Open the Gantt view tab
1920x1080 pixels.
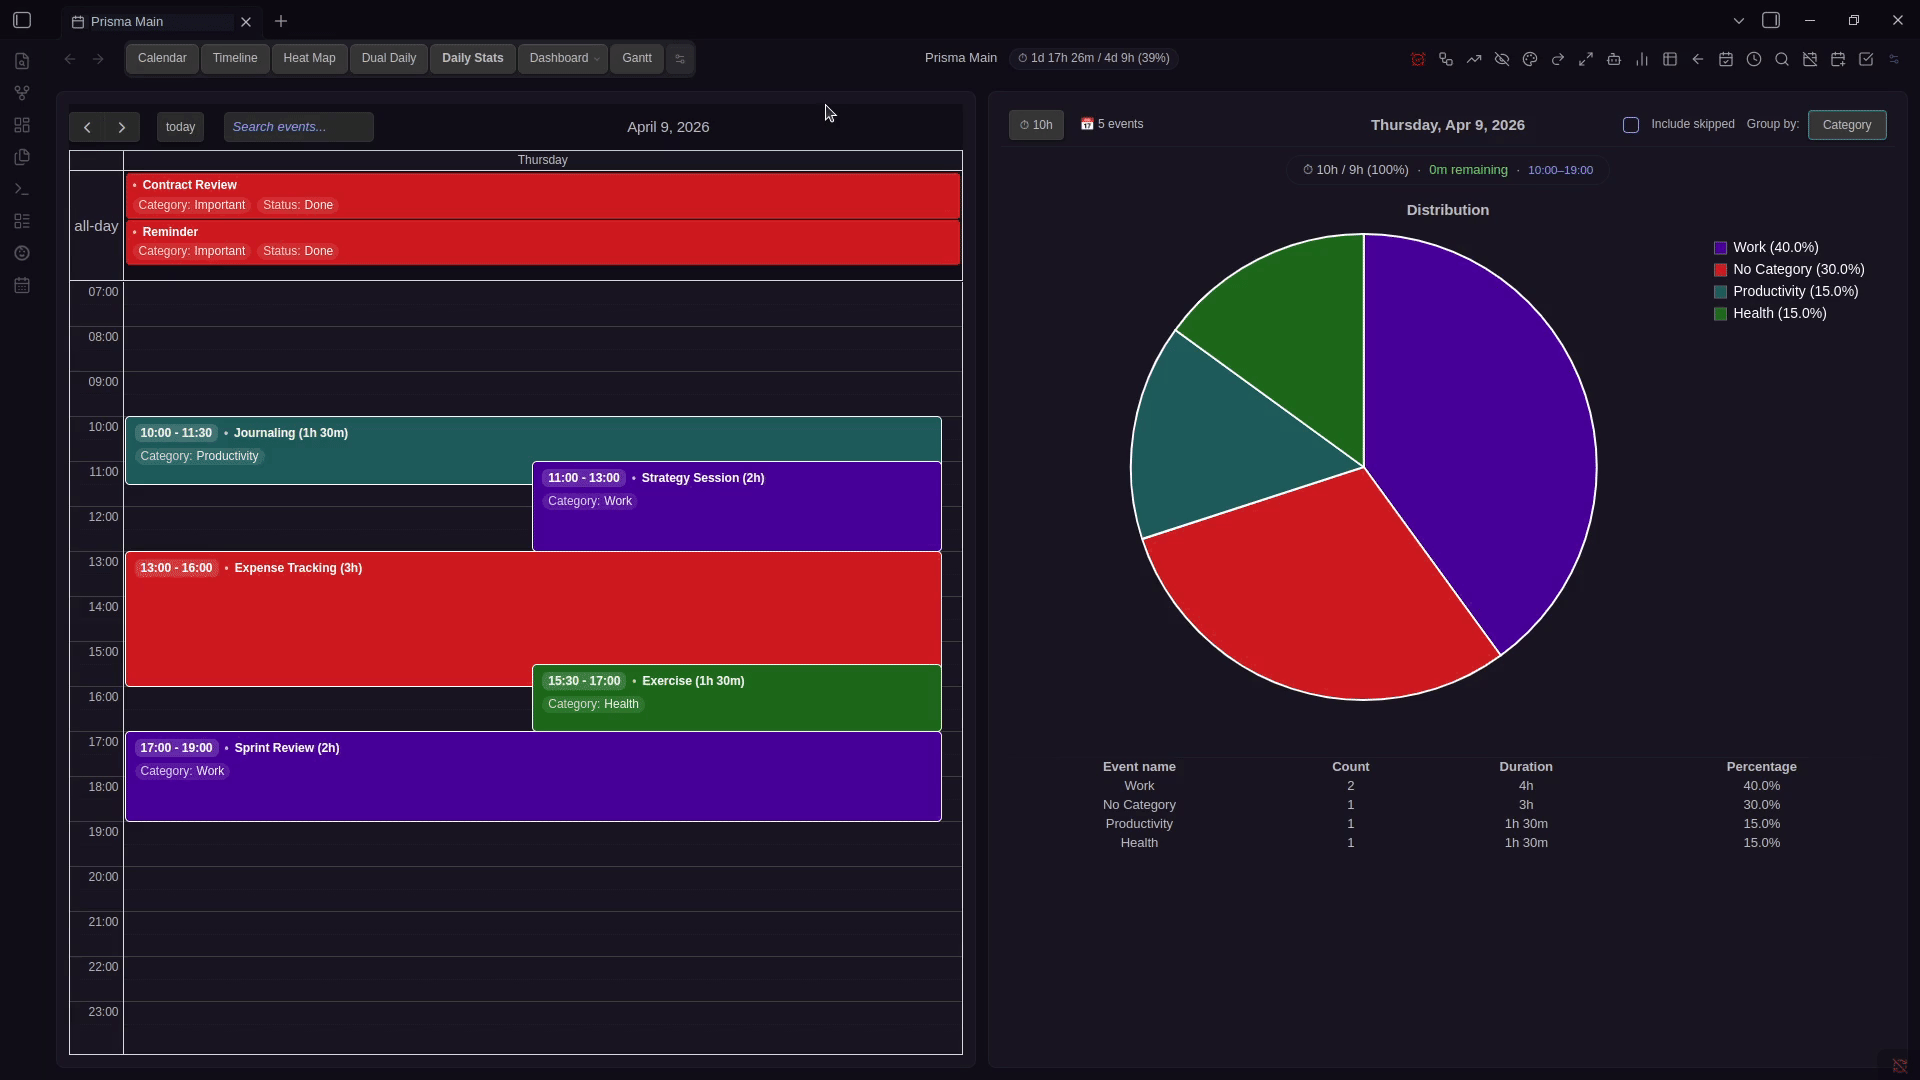(636, 58)
